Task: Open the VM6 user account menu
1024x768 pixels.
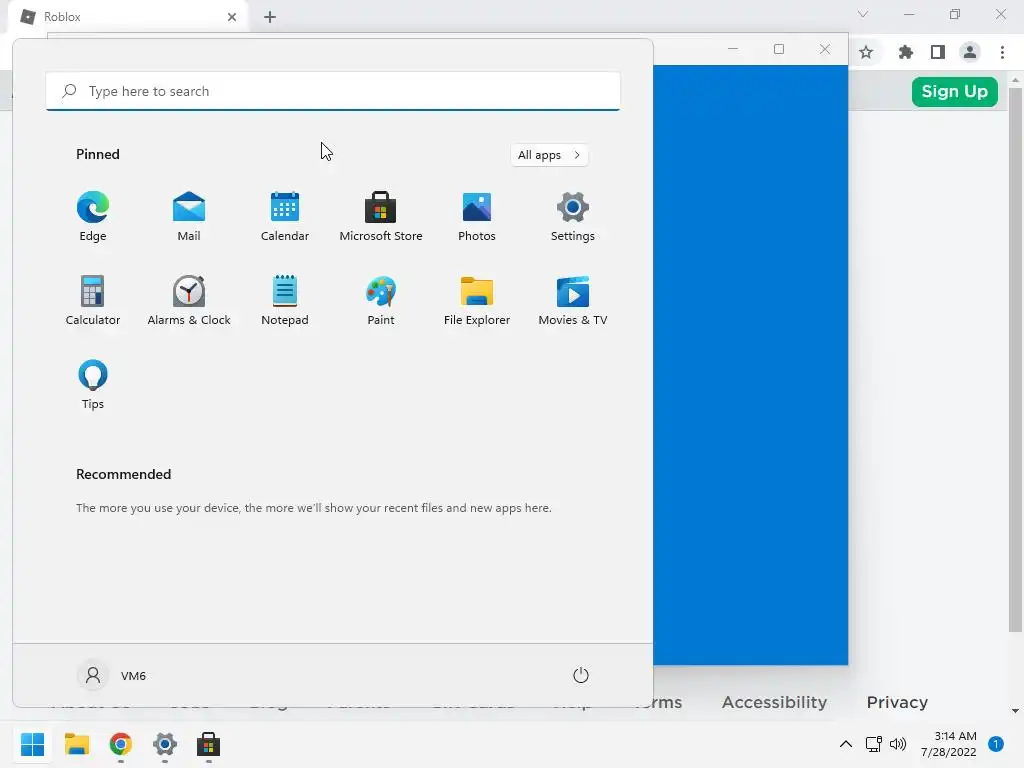Action: coord(112,675)
